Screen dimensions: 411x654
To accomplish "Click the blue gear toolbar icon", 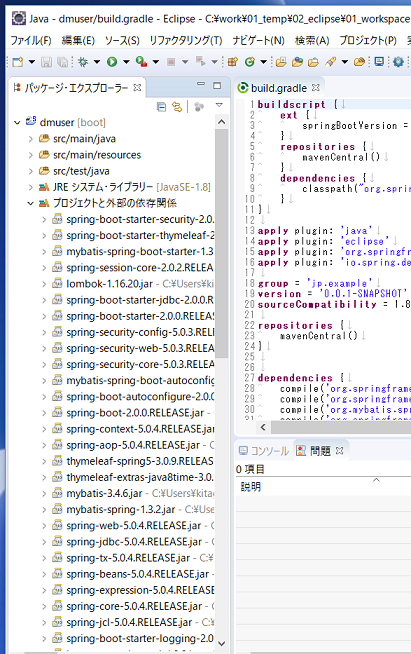I will tap(398, 62).
